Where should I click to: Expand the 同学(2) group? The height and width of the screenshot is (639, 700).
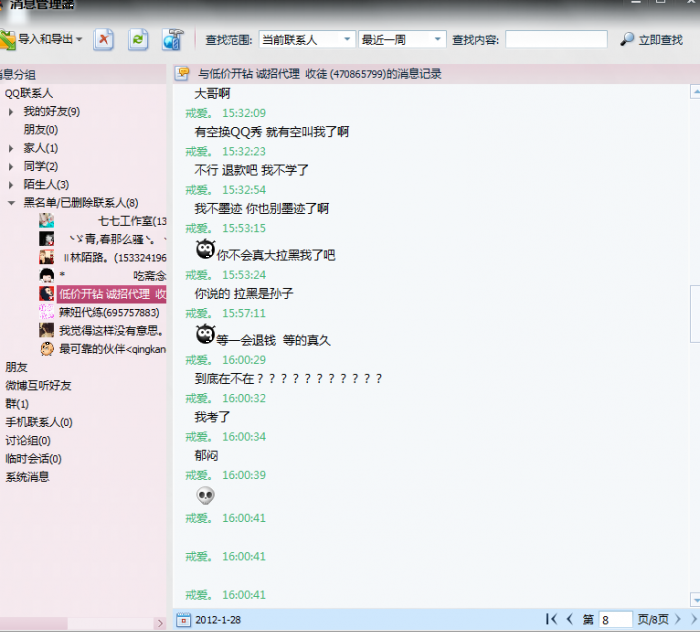[11, 167]
